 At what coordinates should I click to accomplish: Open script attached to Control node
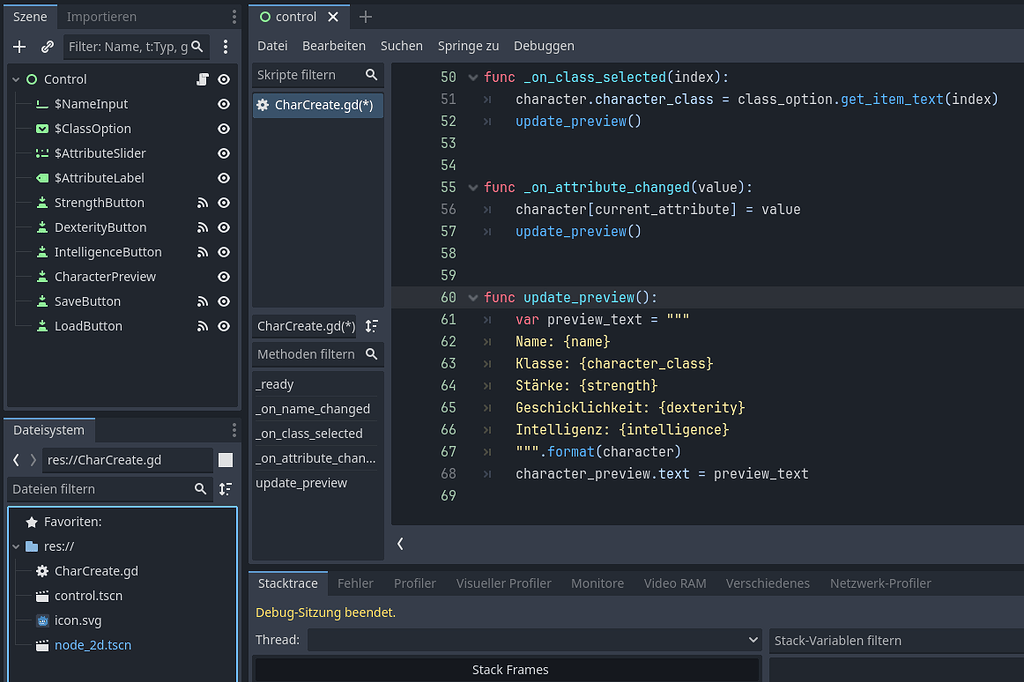[202, 79]
